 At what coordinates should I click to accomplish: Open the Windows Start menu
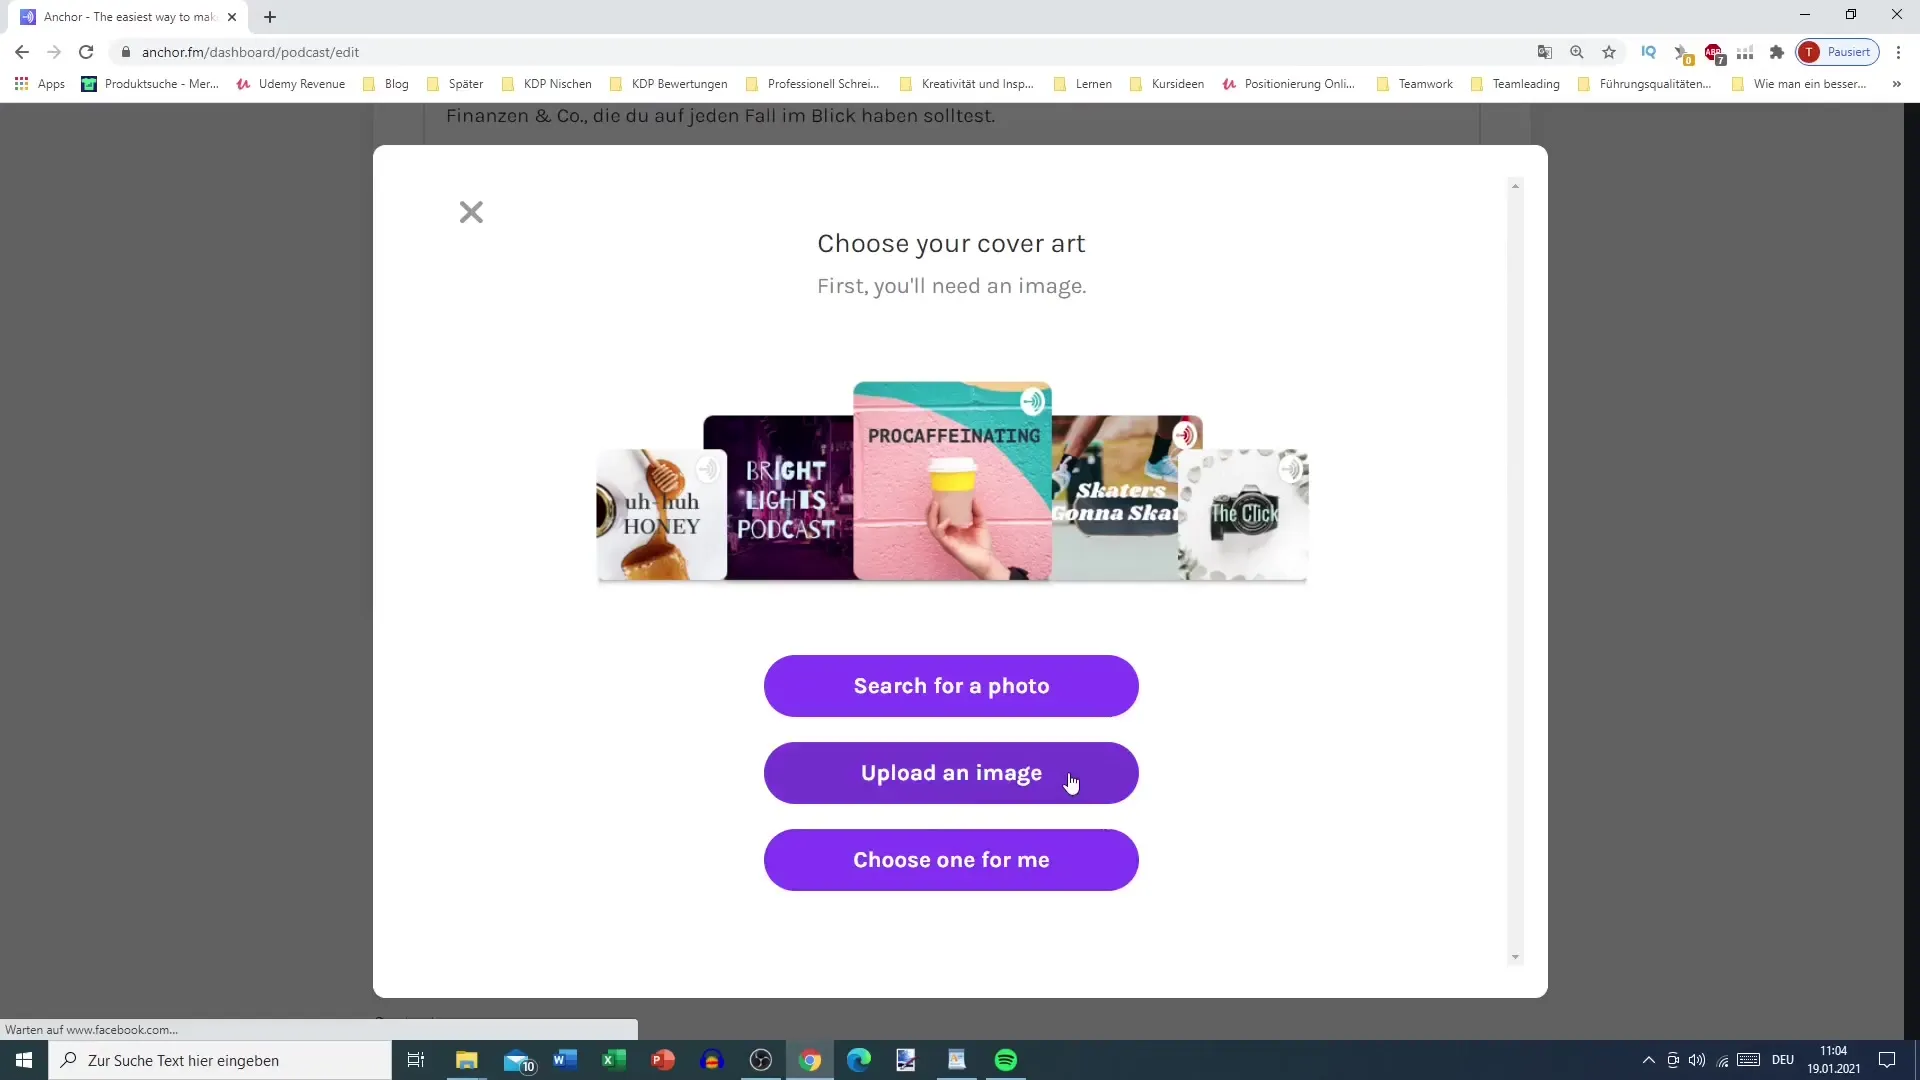coord(24,1060)
